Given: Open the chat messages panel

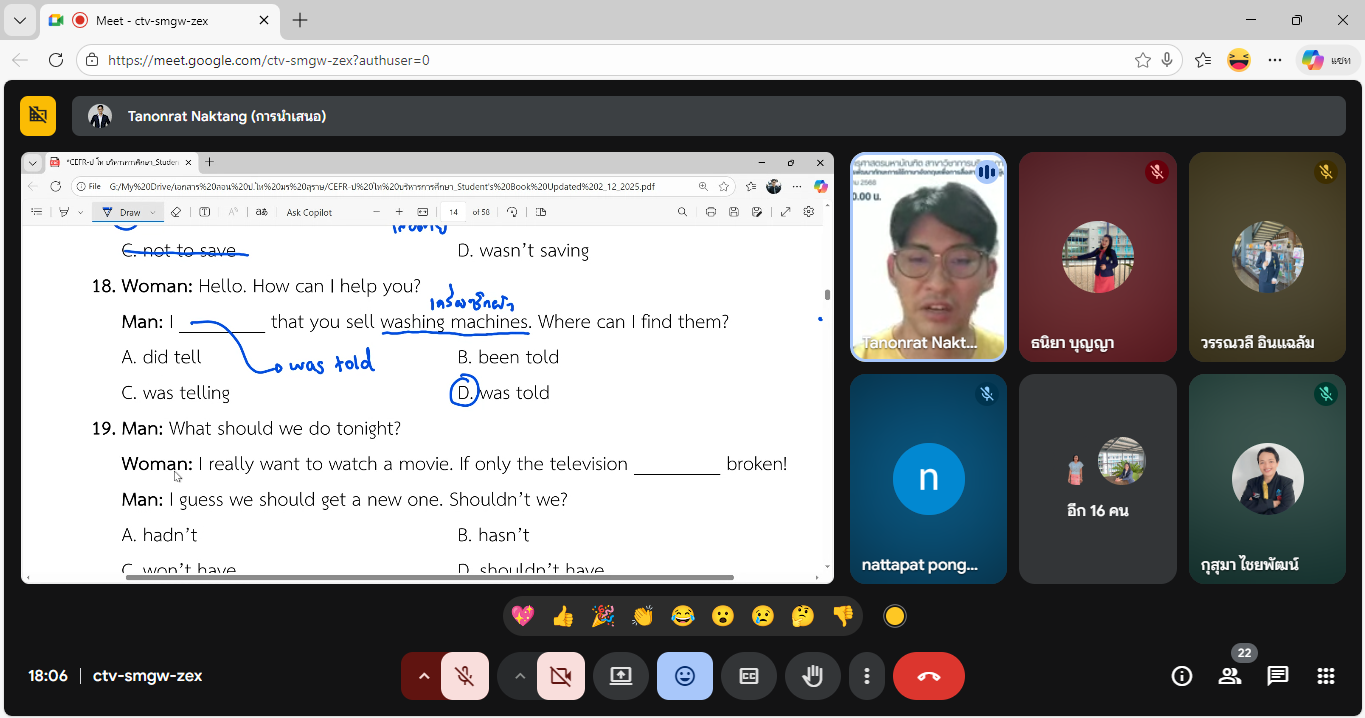Looking at the screenshot, I should click(x=1277, y=676).
